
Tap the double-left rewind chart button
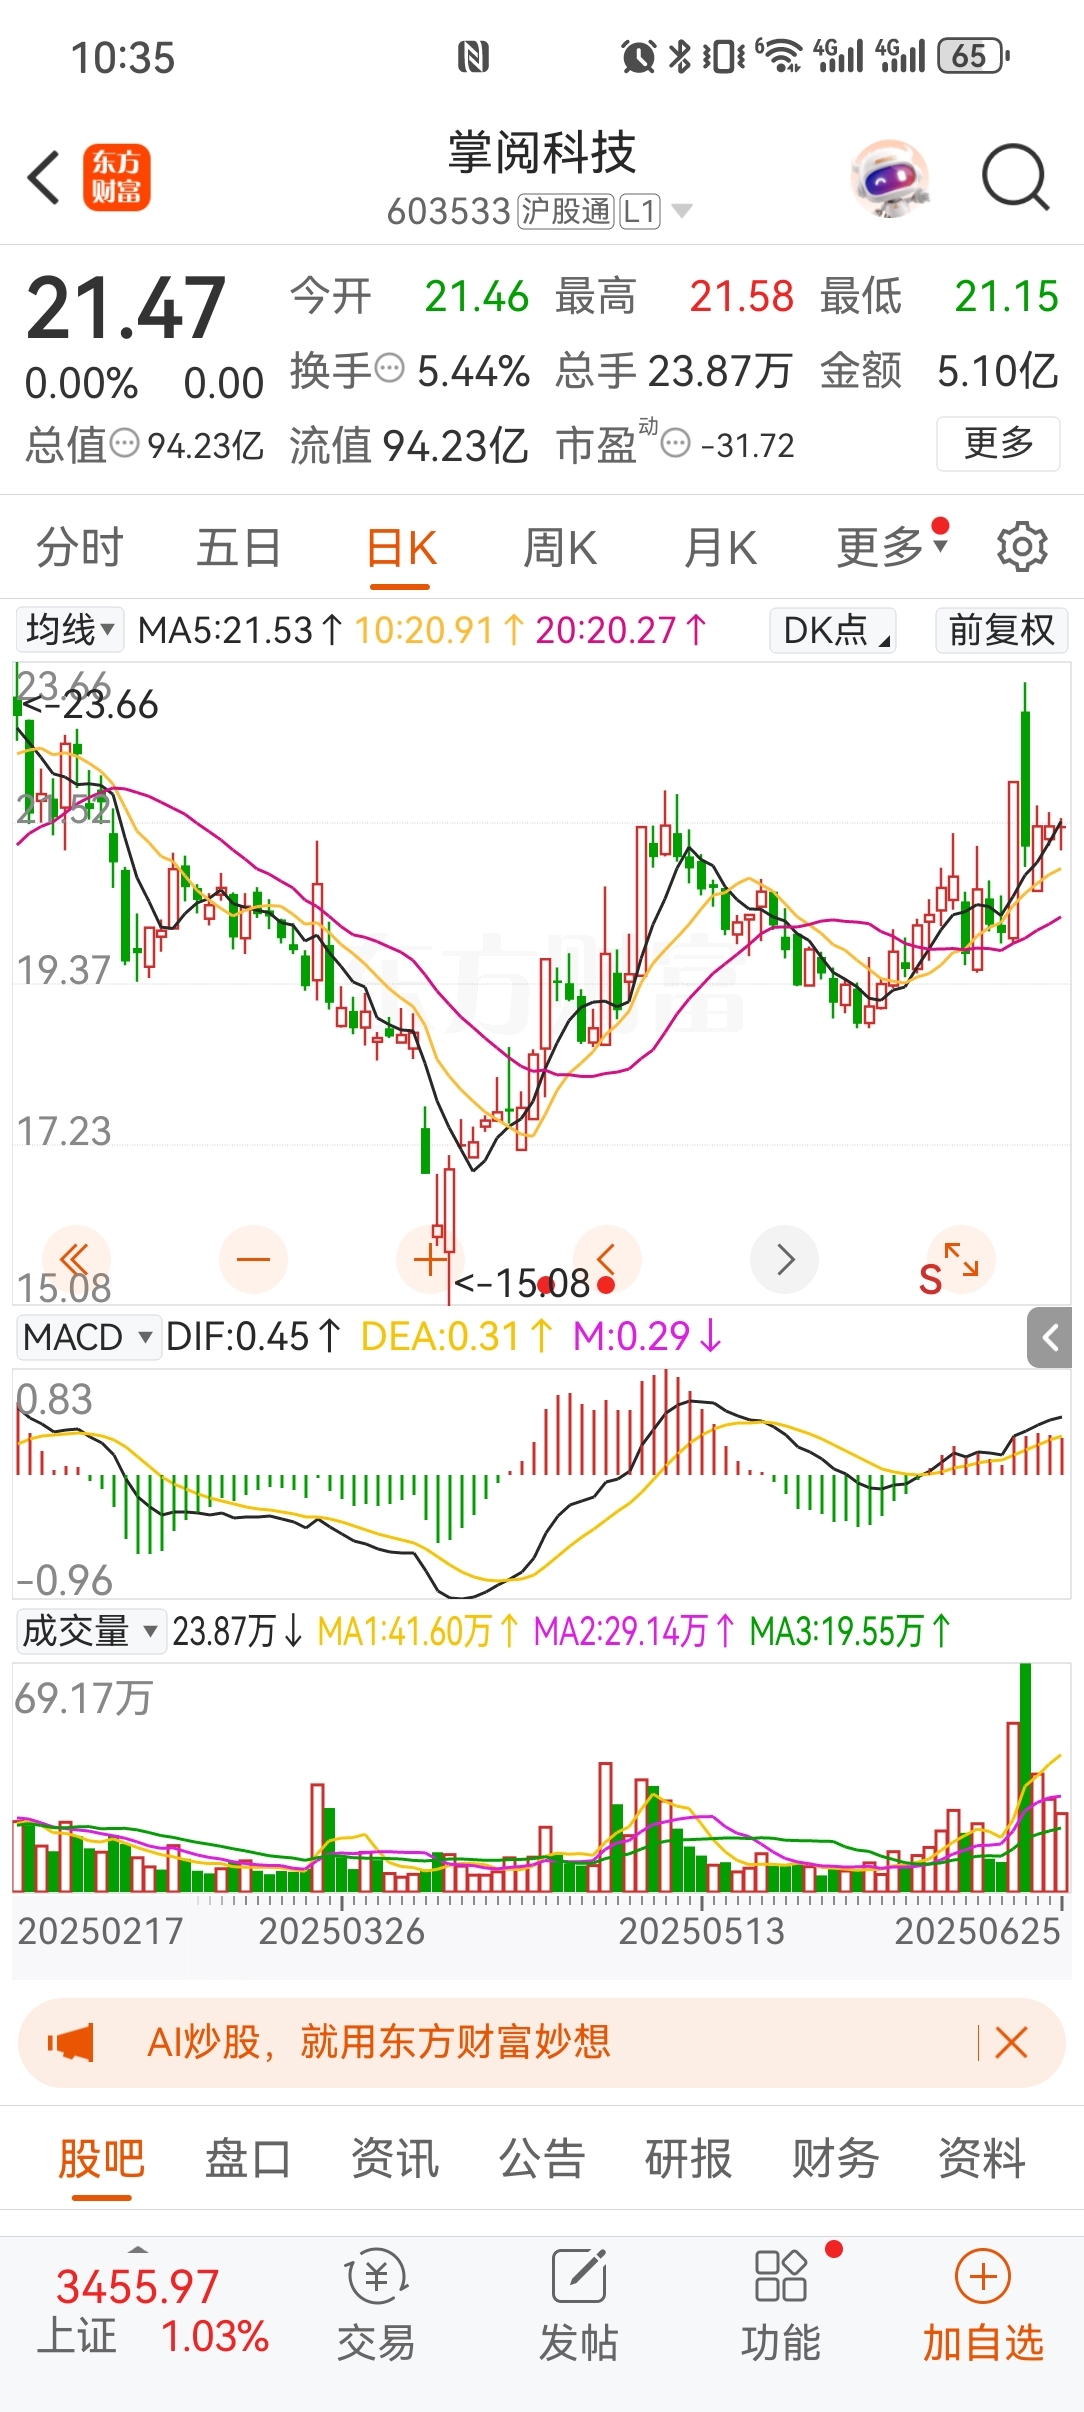(76, 1259)
